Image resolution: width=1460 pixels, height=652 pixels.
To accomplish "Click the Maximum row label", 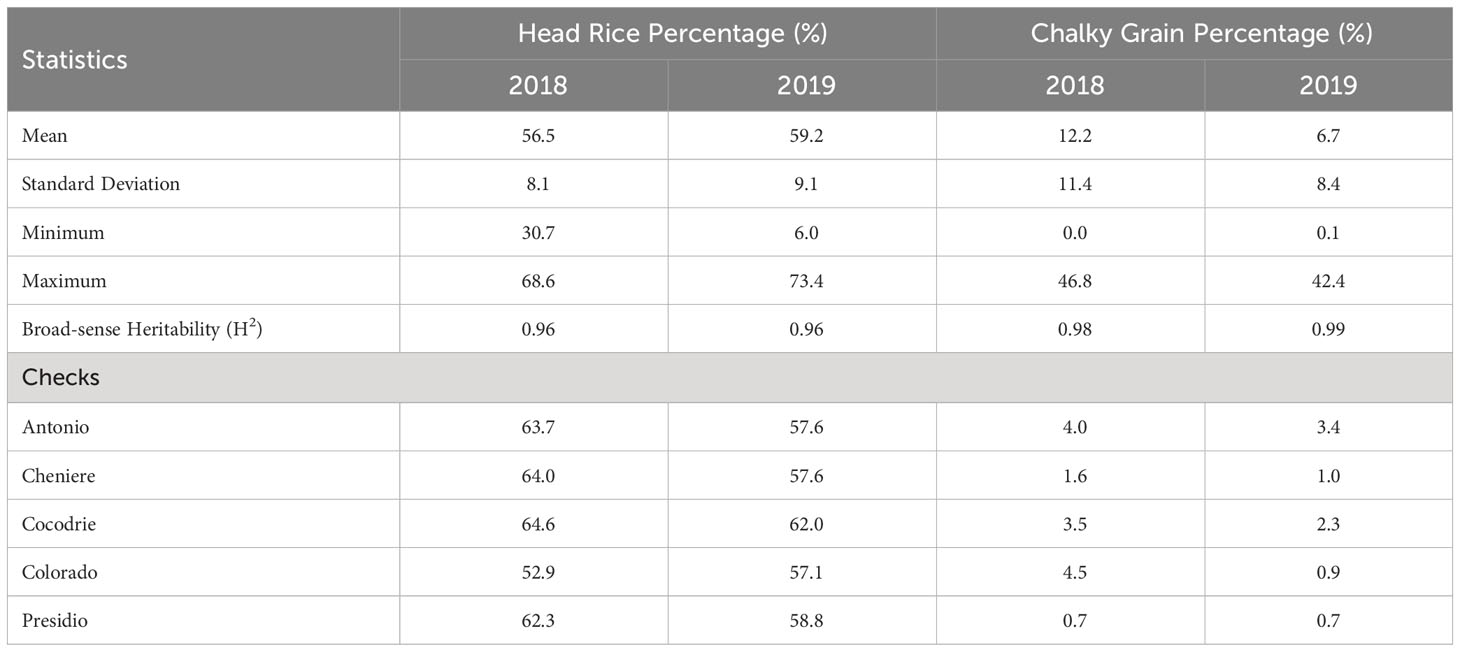I will coord(64,281).
